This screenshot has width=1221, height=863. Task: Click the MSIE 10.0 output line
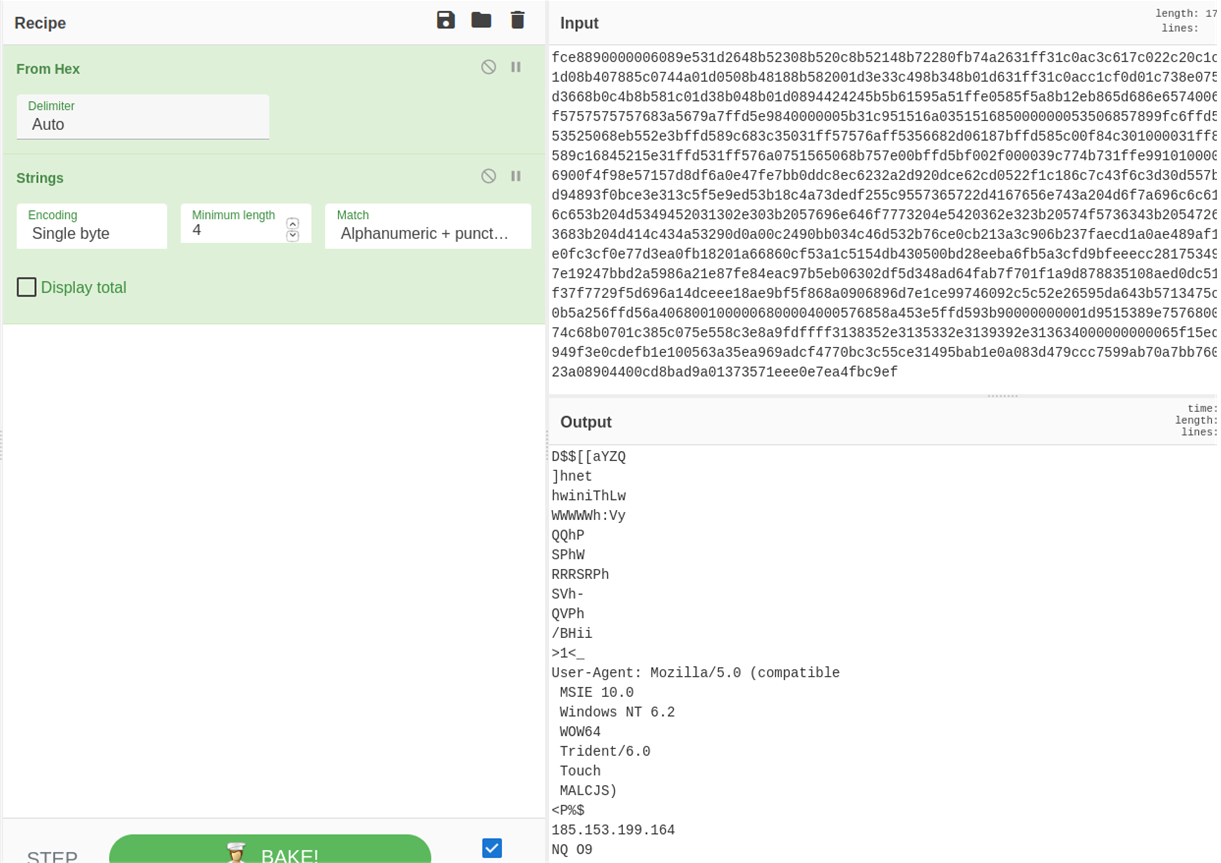click(596, 692)
